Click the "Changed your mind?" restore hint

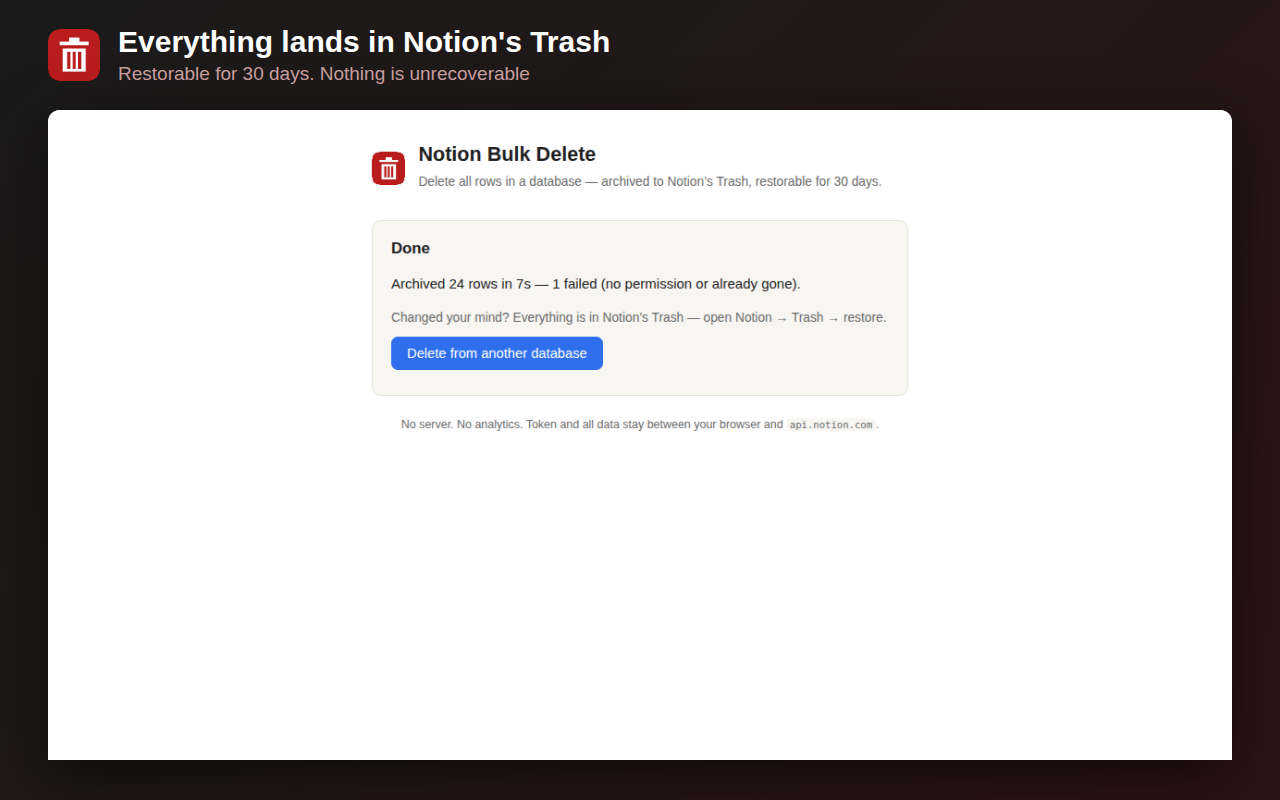coord(639,318)
